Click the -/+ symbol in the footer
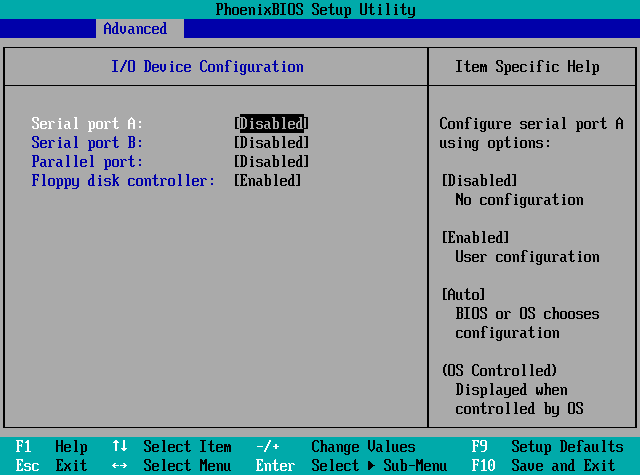 (268, 447)
